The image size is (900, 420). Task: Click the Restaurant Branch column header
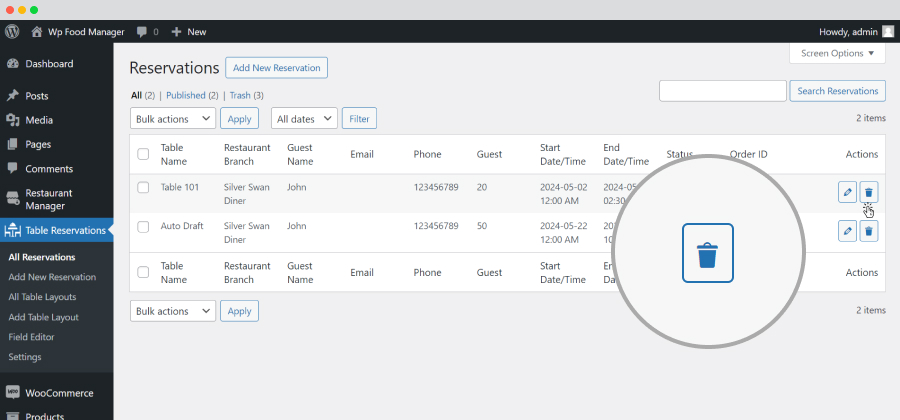pyautogui.click(x=247, y=154)
